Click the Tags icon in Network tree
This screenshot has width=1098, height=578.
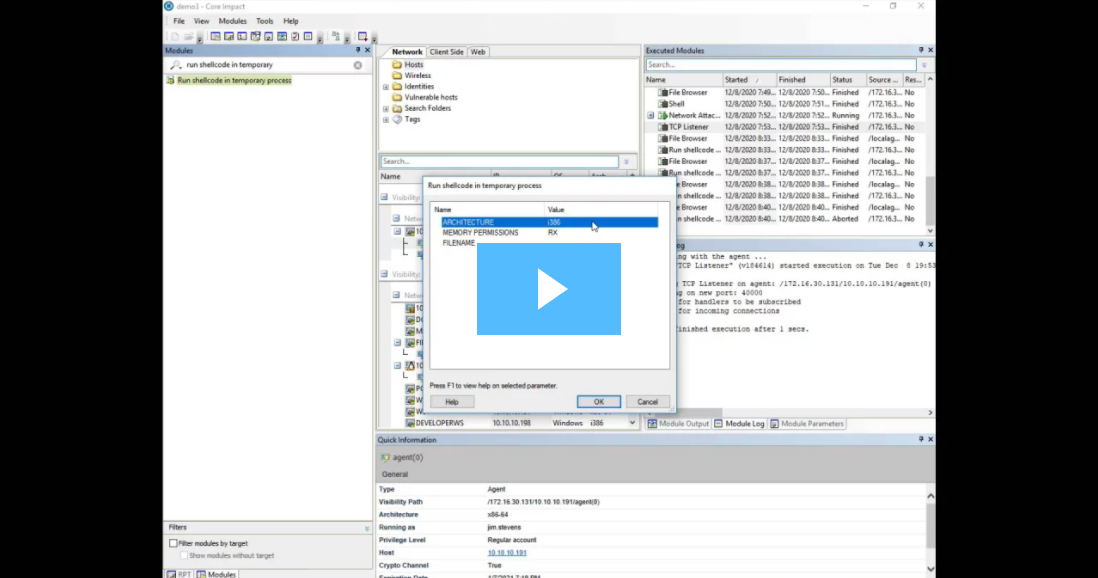click(x=397, y=119)
